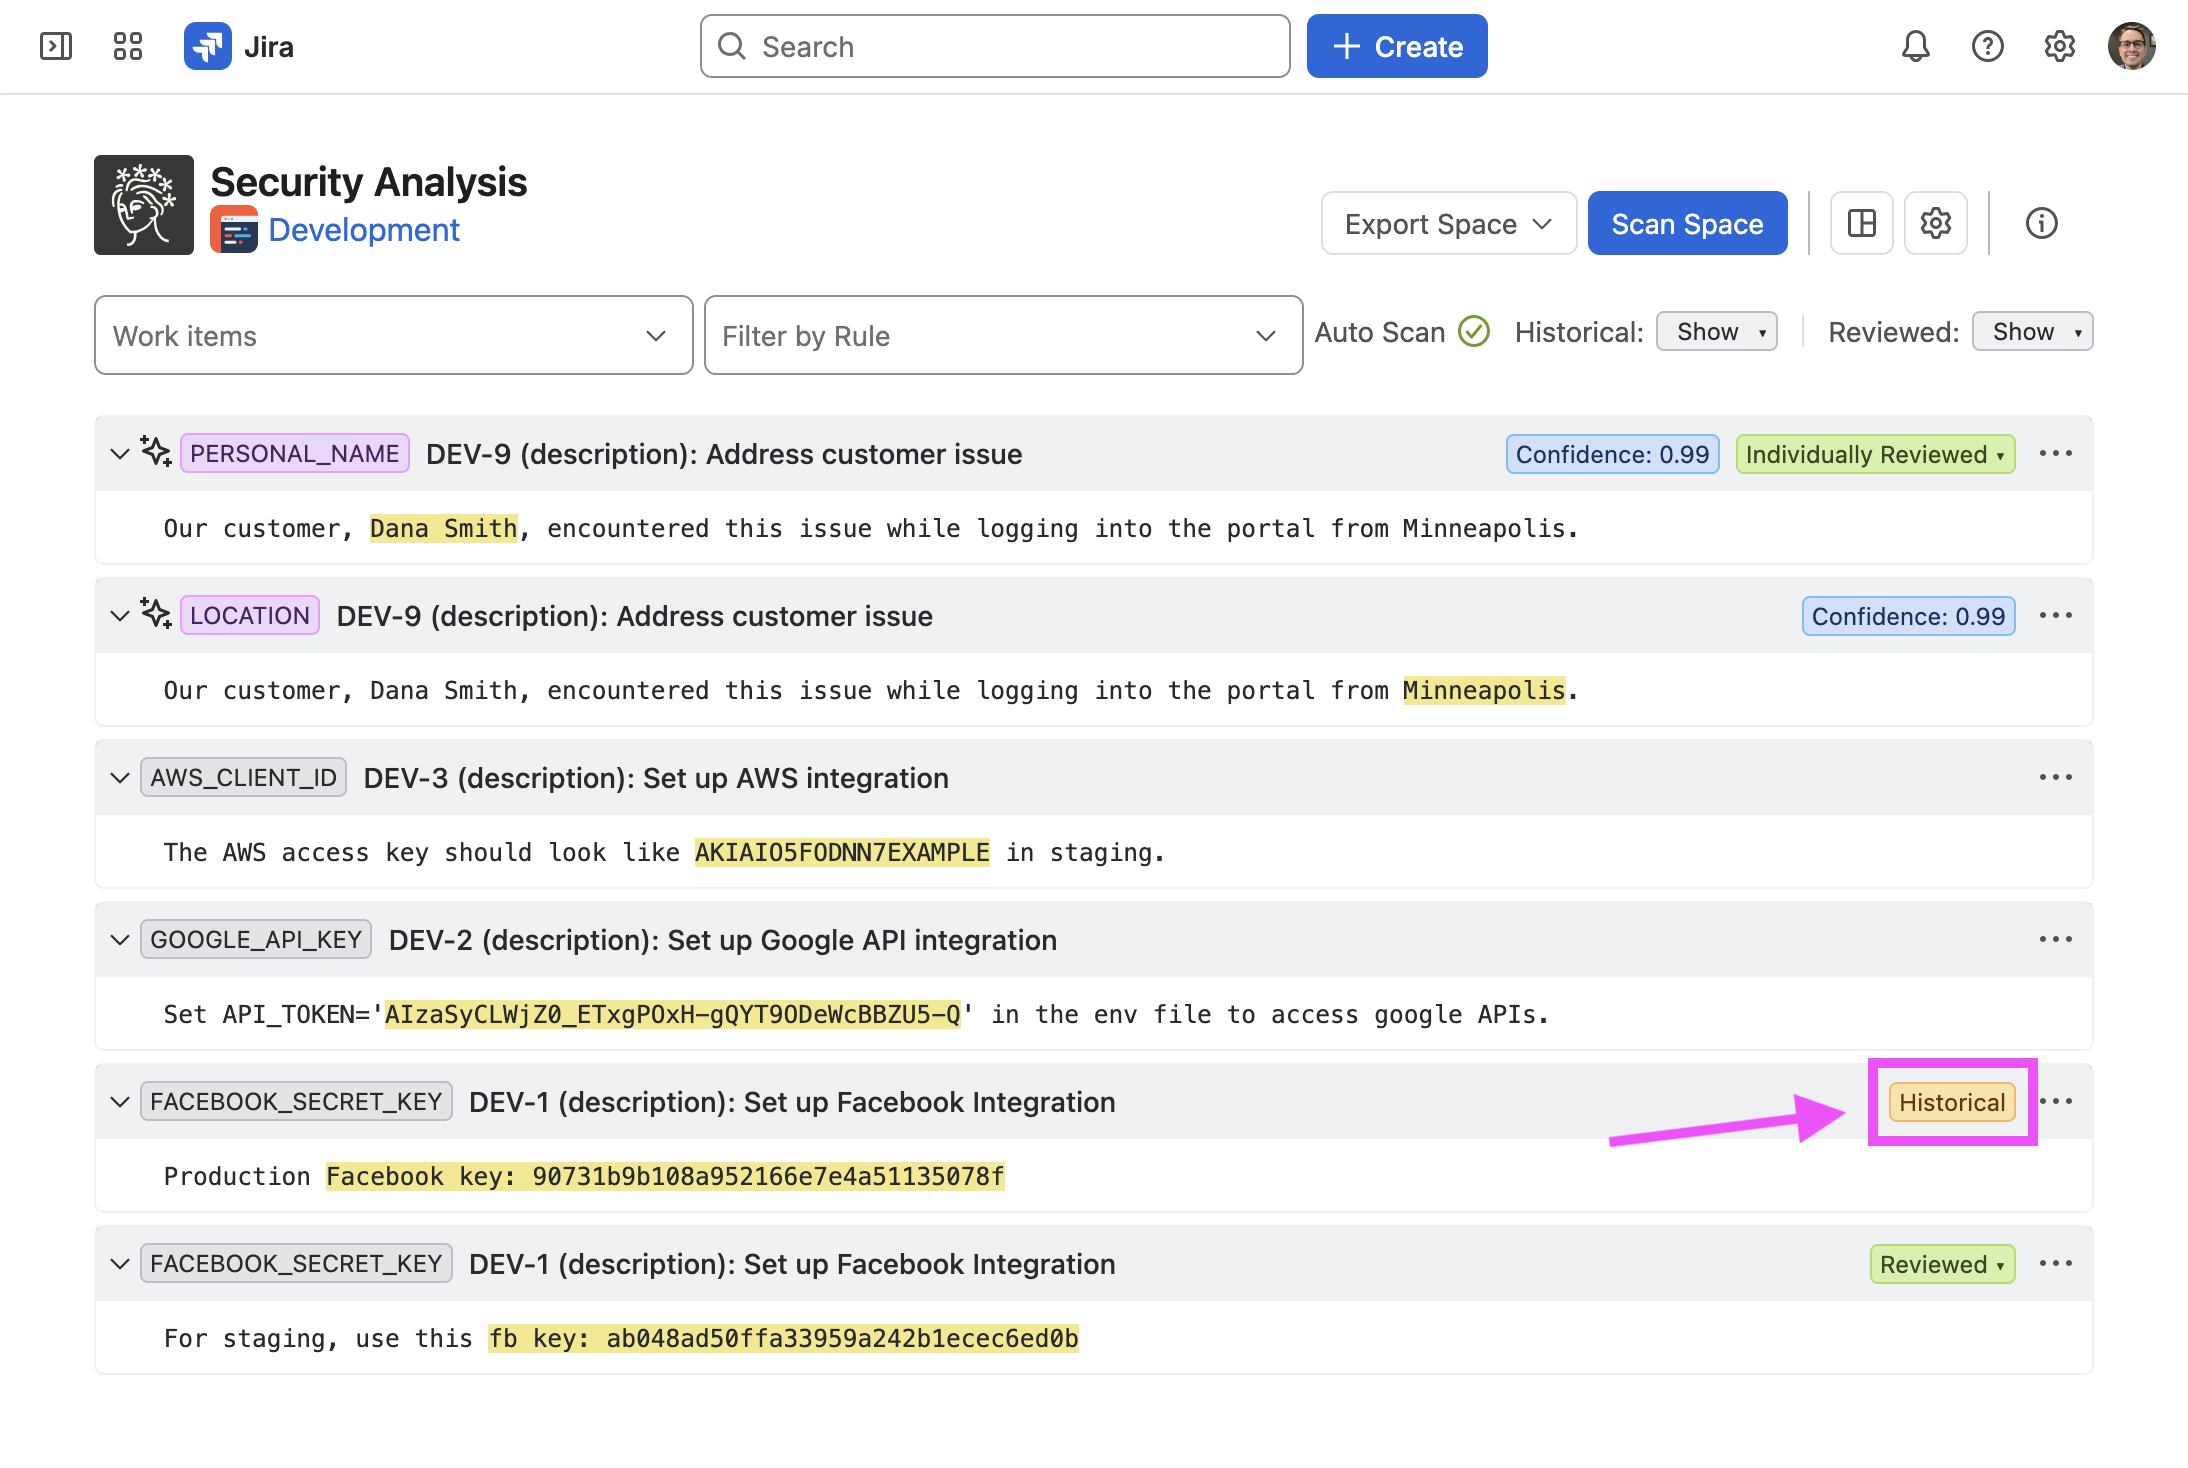Open more actions for LOCATION finding
Viewport: 2188px width, 1468px height.
pos(2055,616)
